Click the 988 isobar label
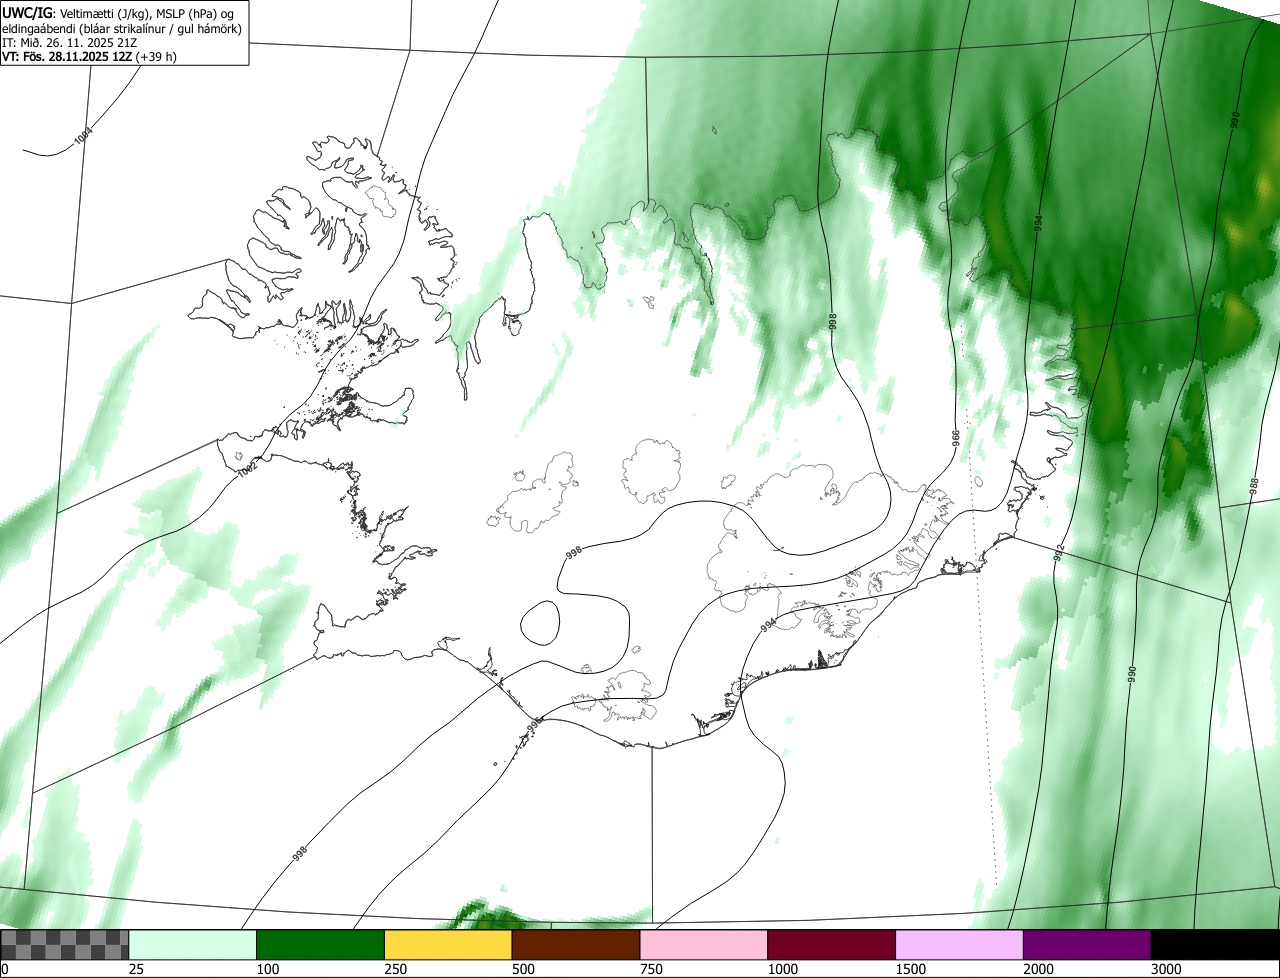Viewport: 1280px width, 978px height. pyautogui.click(x=1254, y=486)
